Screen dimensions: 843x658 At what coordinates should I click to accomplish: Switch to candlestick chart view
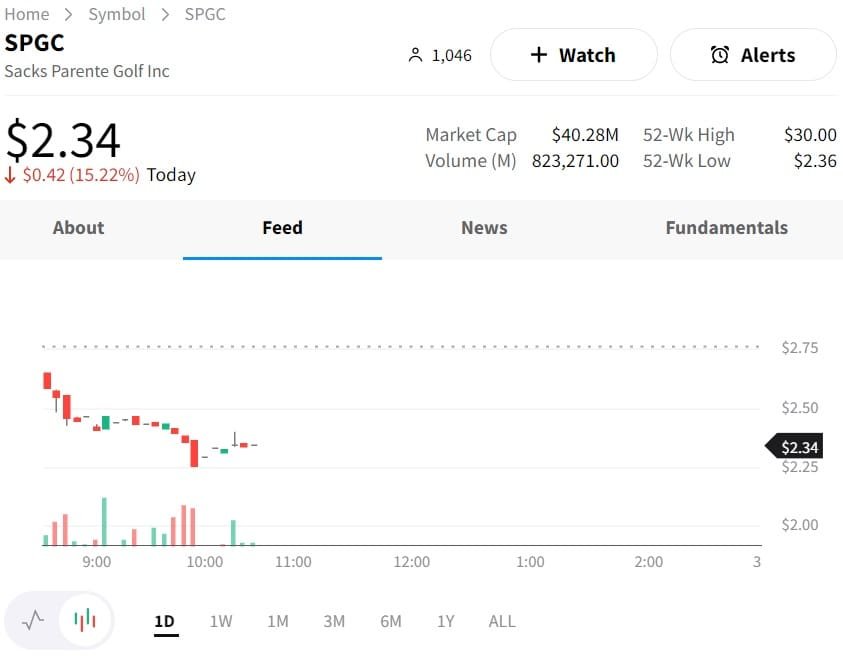(x=85, y=620)
